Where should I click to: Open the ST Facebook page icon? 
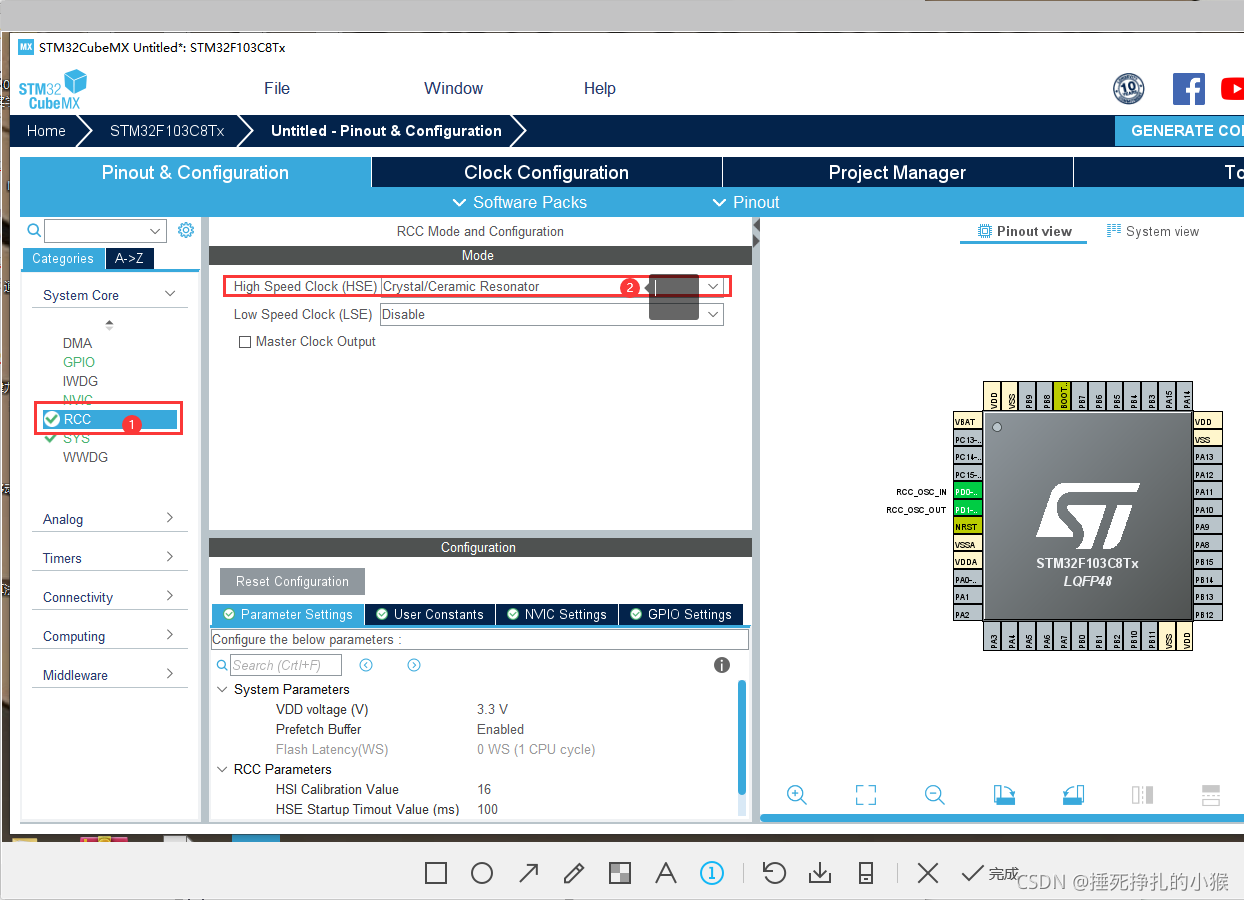coord(1189,89)
